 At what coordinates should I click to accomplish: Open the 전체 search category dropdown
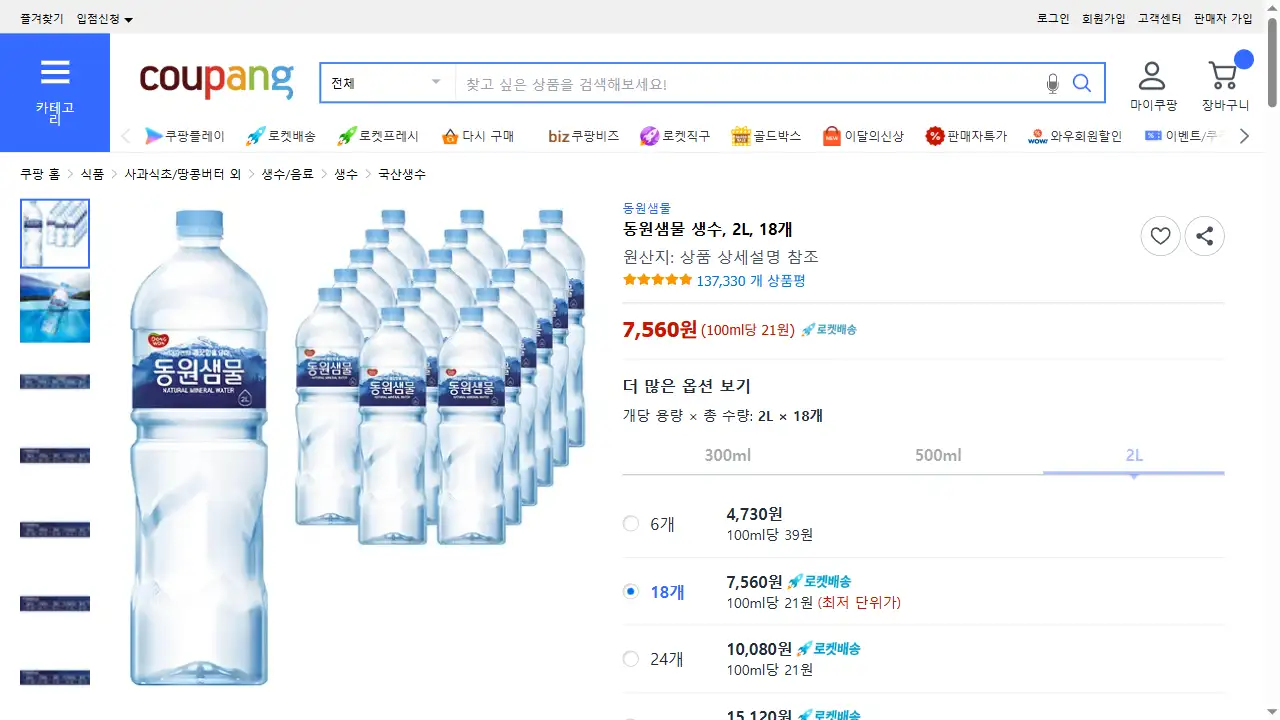tap(388, 83)
